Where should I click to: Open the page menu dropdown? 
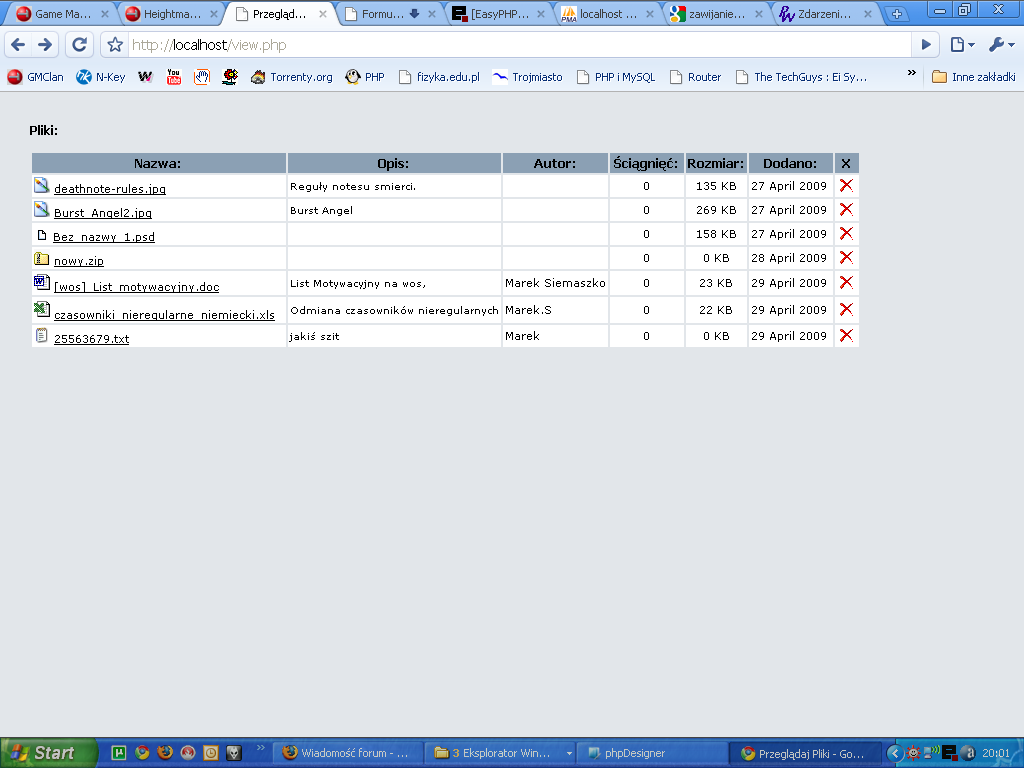click(x=961, y=45)
